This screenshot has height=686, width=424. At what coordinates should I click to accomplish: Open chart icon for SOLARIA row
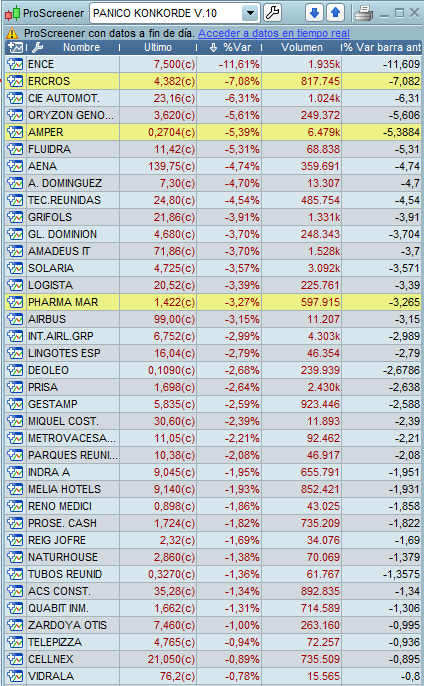click(x=15, y=268)
